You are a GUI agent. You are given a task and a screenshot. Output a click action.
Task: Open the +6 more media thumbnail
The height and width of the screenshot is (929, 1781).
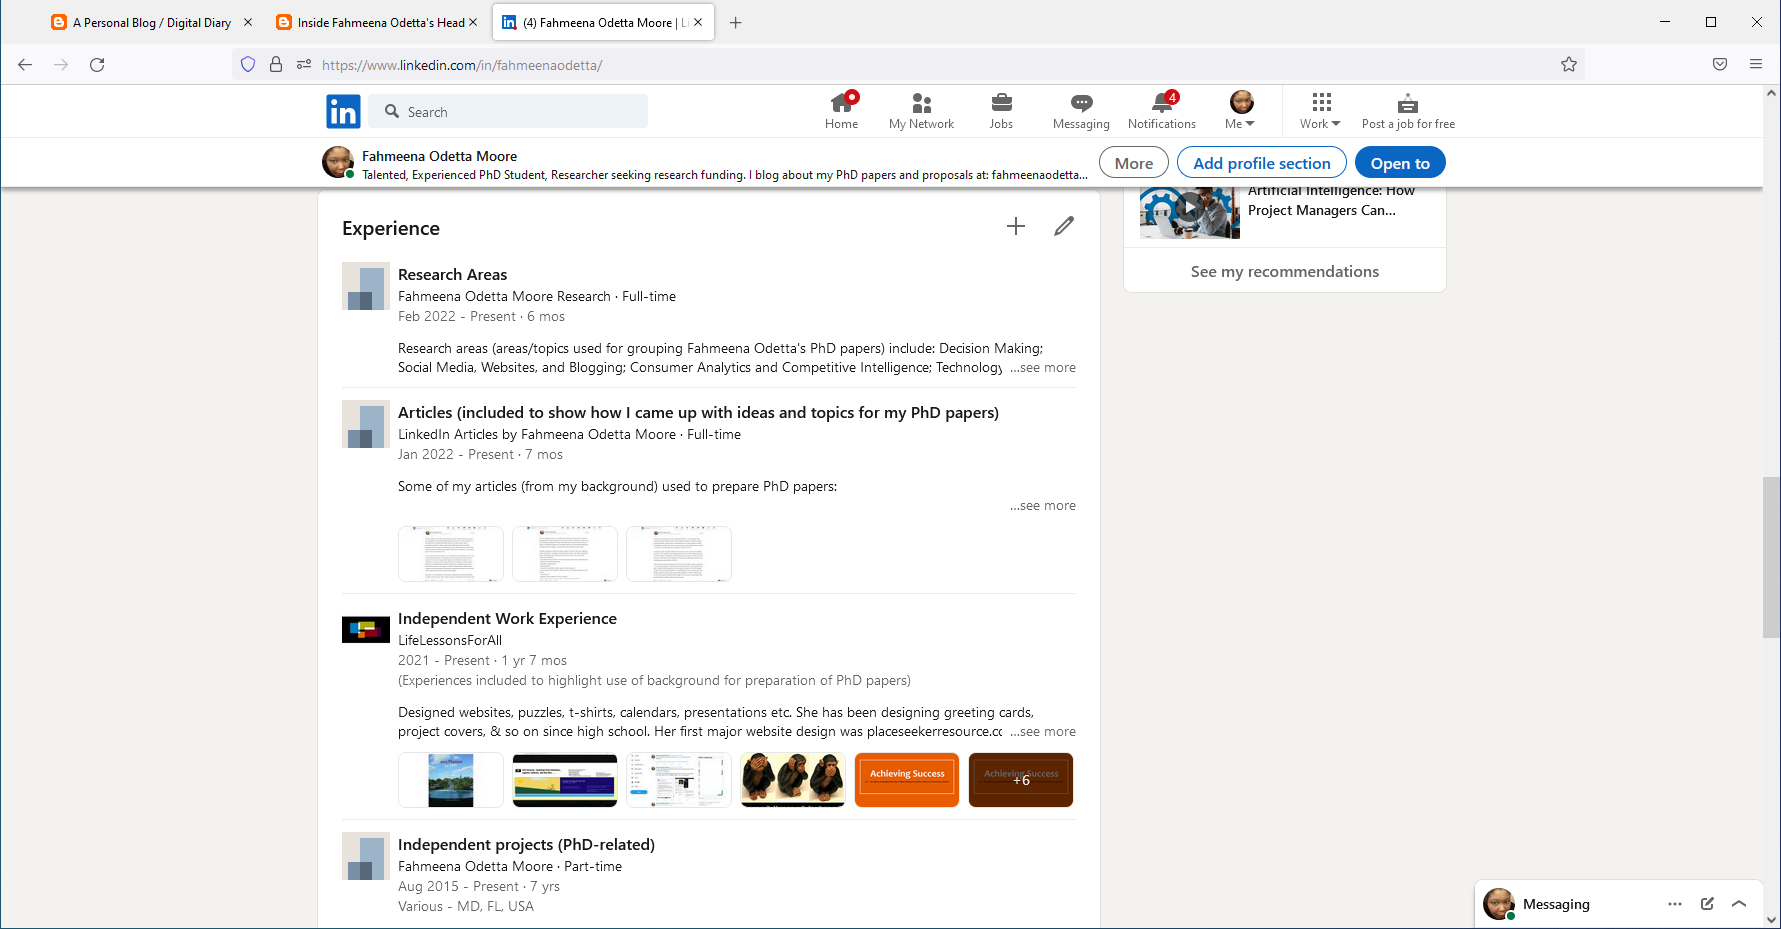tap(1021, 780)
